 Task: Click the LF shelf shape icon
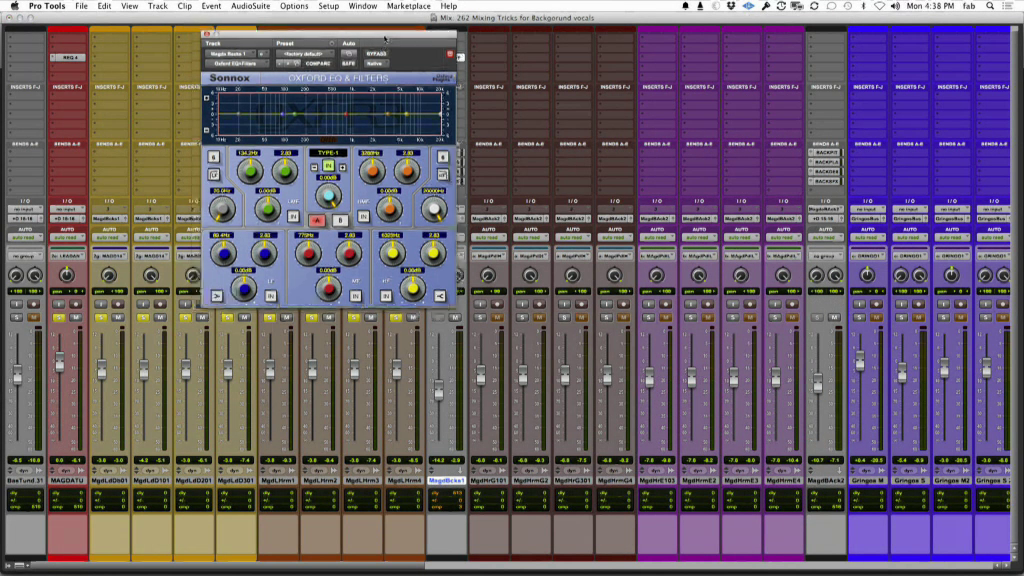(216, 296)
